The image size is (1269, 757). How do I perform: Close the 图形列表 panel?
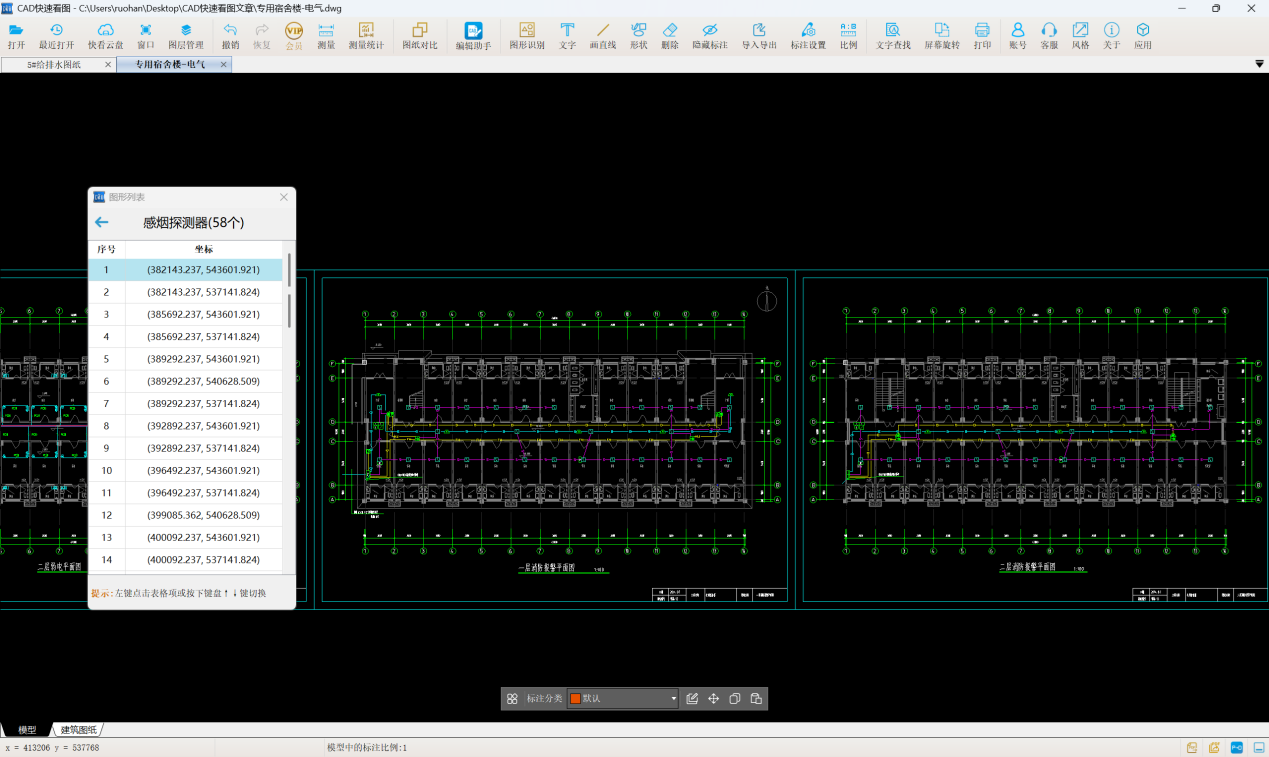[x=283, y=197]
